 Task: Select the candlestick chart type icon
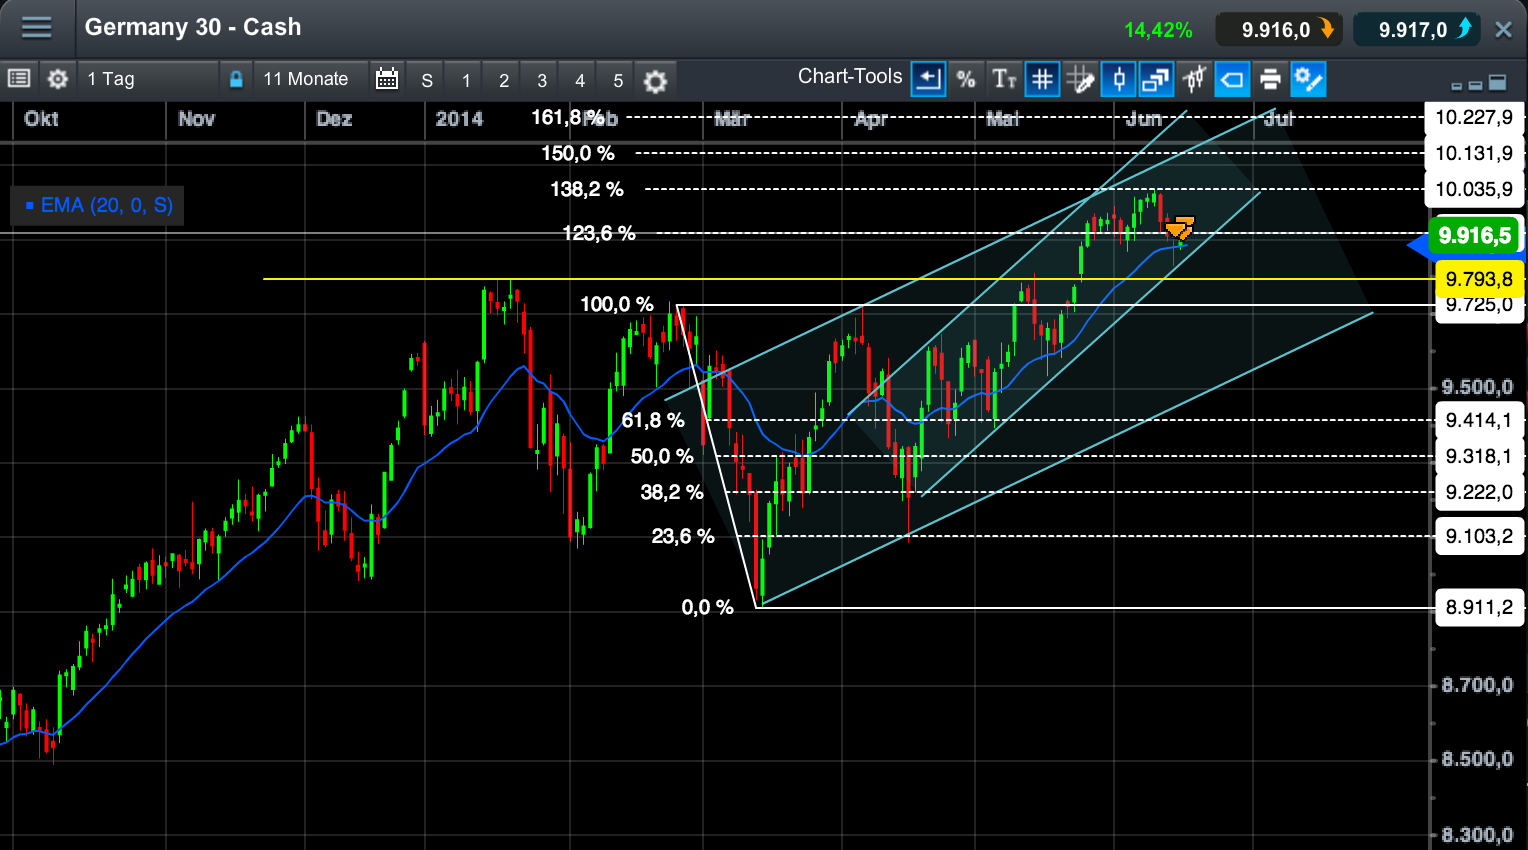pyautogui.click(x=1119, y=79)
